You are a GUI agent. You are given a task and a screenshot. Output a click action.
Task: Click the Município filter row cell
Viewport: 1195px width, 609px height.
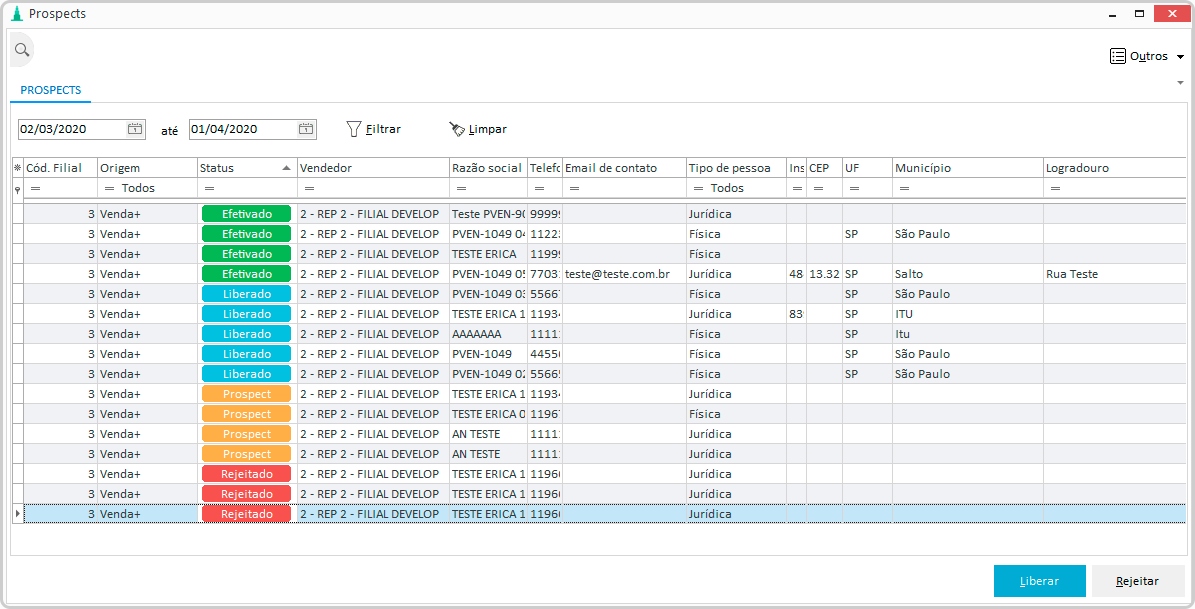click(x=968, y=188)
